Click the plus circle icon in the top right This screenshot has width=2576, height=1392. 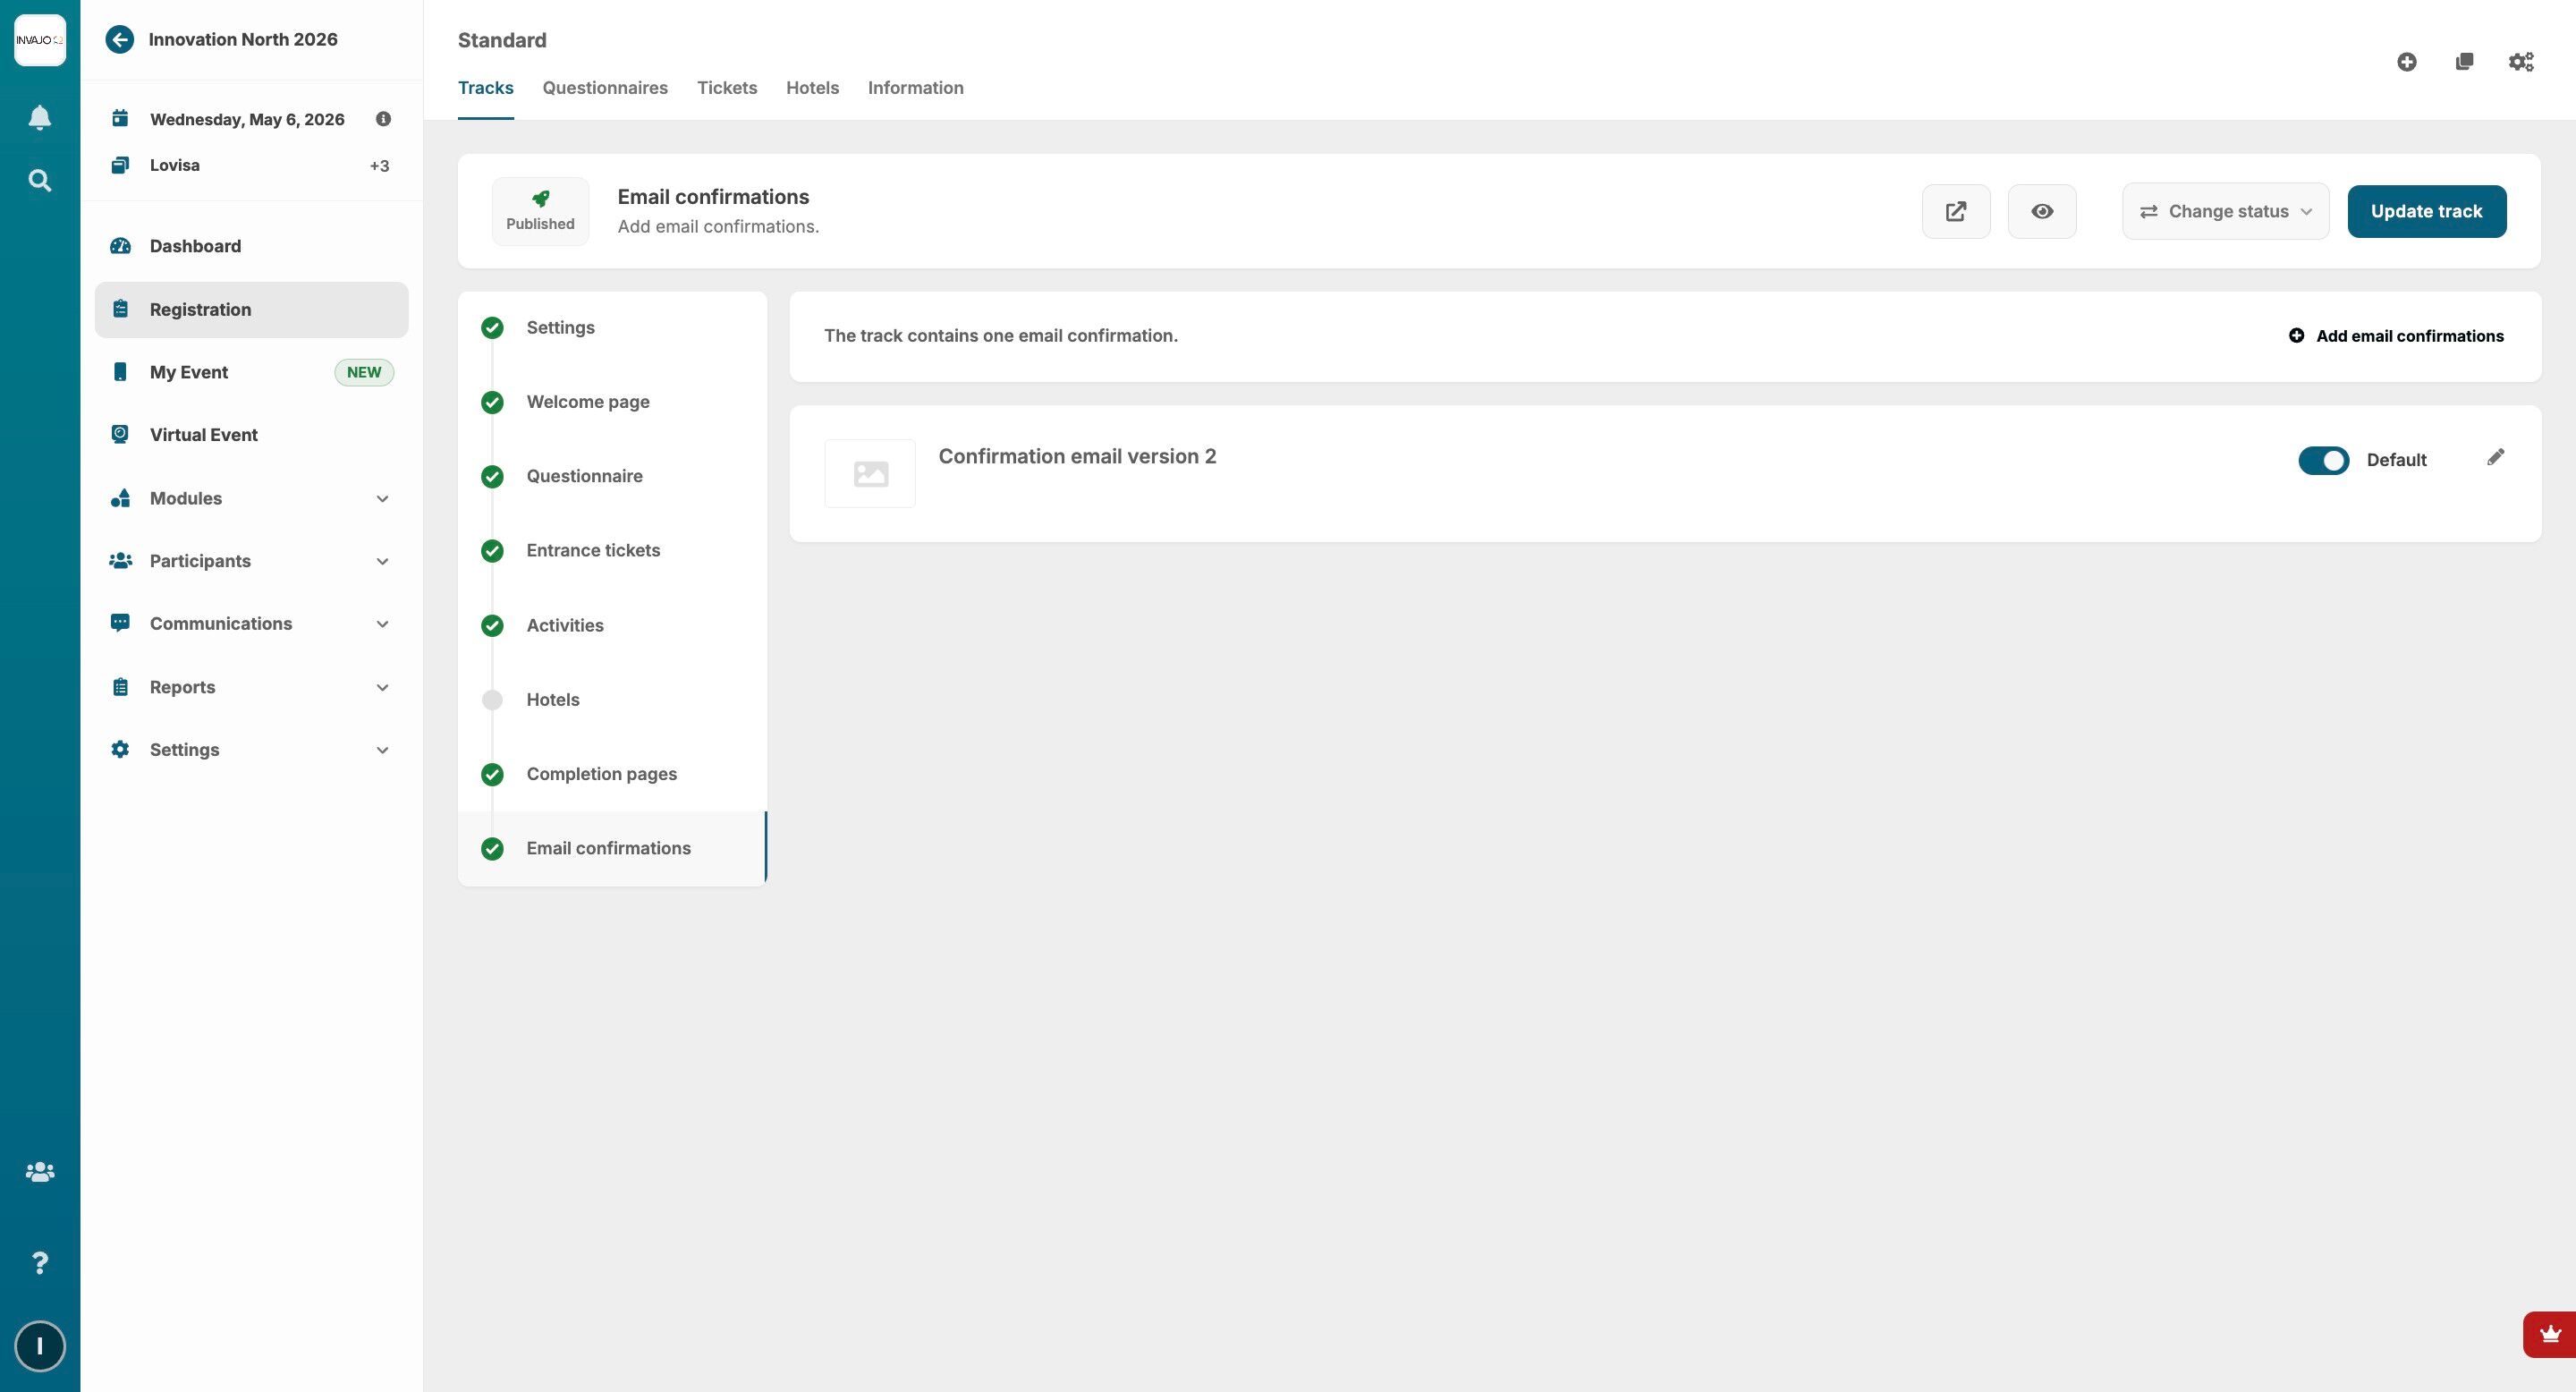point(2406,62)
